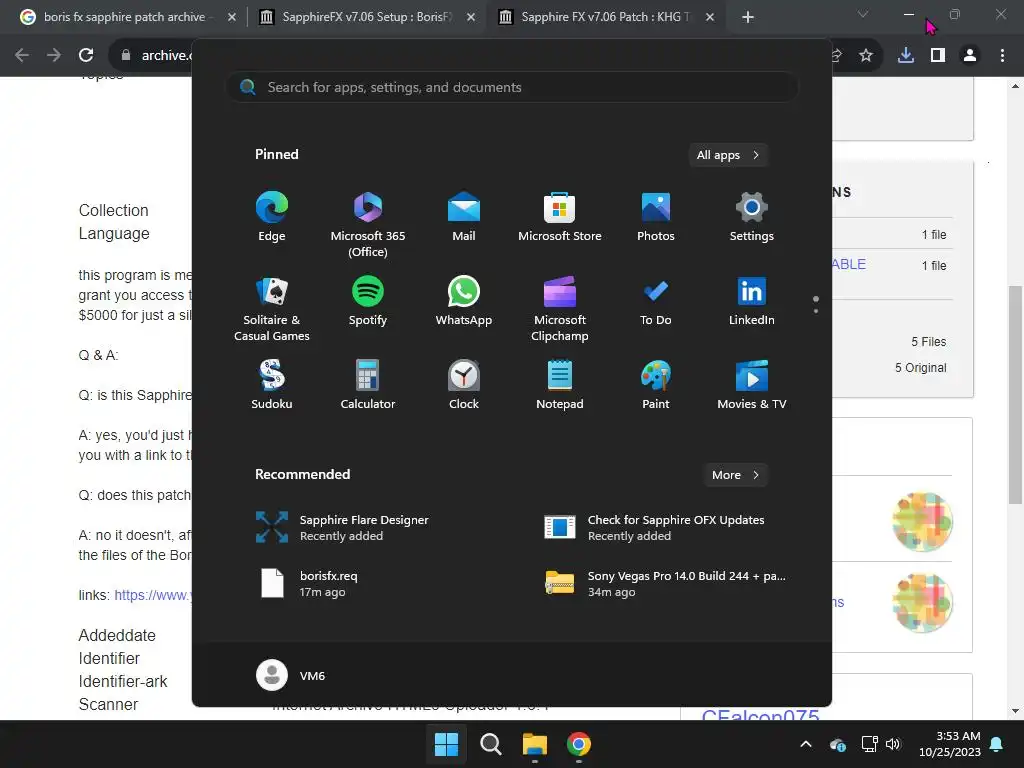Reload the page in Chrome

click(86, 56)
